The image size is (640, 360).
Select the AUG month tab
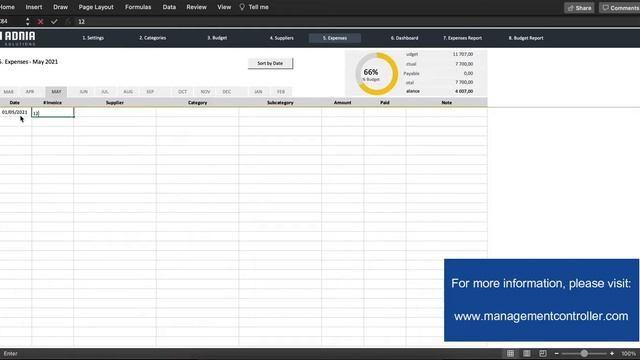click(128, 92)
